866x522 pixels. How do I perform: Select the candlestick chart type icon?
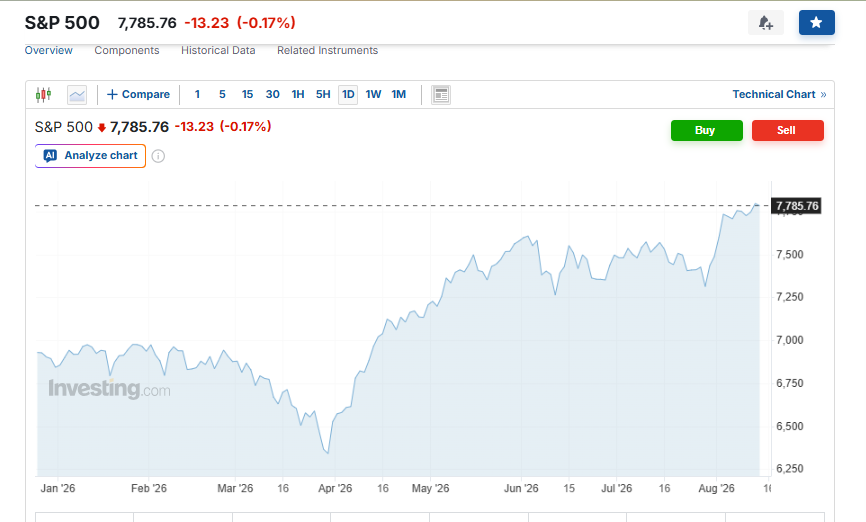pyautogui.click(x=43, y=94)
